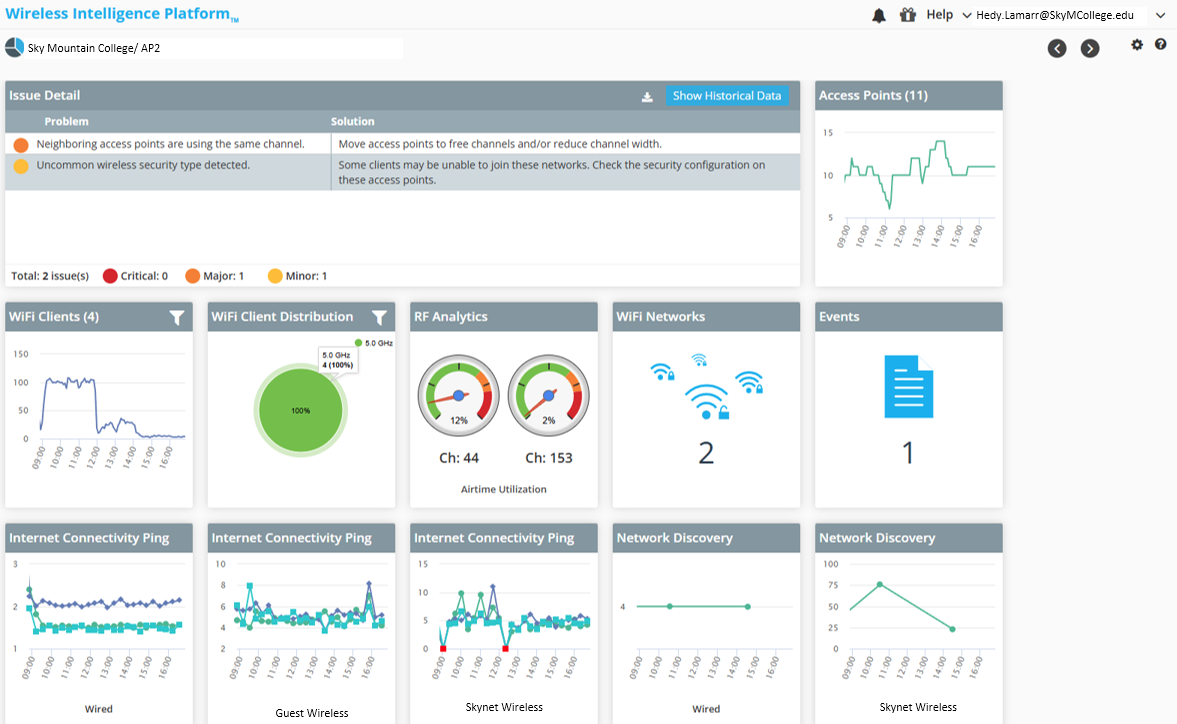Expand the user account dropdown arrow
The width and height of the screenshot is (1177, 724).
tap(1160, 15)
